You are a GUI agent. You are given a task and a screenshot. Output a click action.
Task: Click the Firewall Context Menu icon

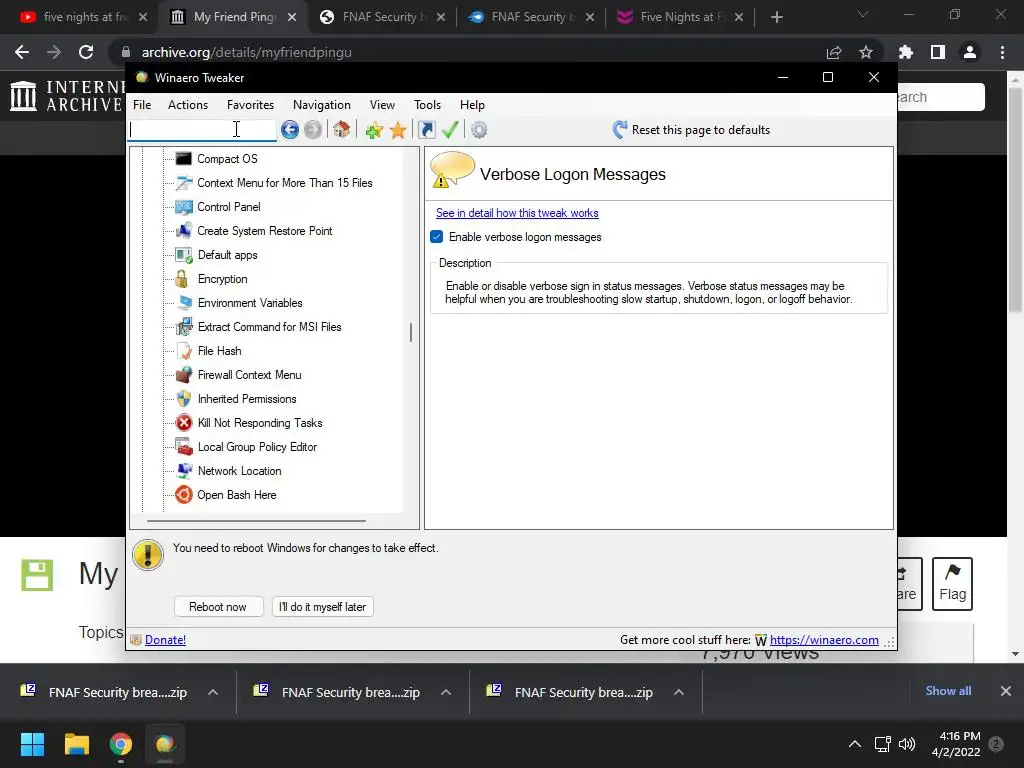[184, 375]
